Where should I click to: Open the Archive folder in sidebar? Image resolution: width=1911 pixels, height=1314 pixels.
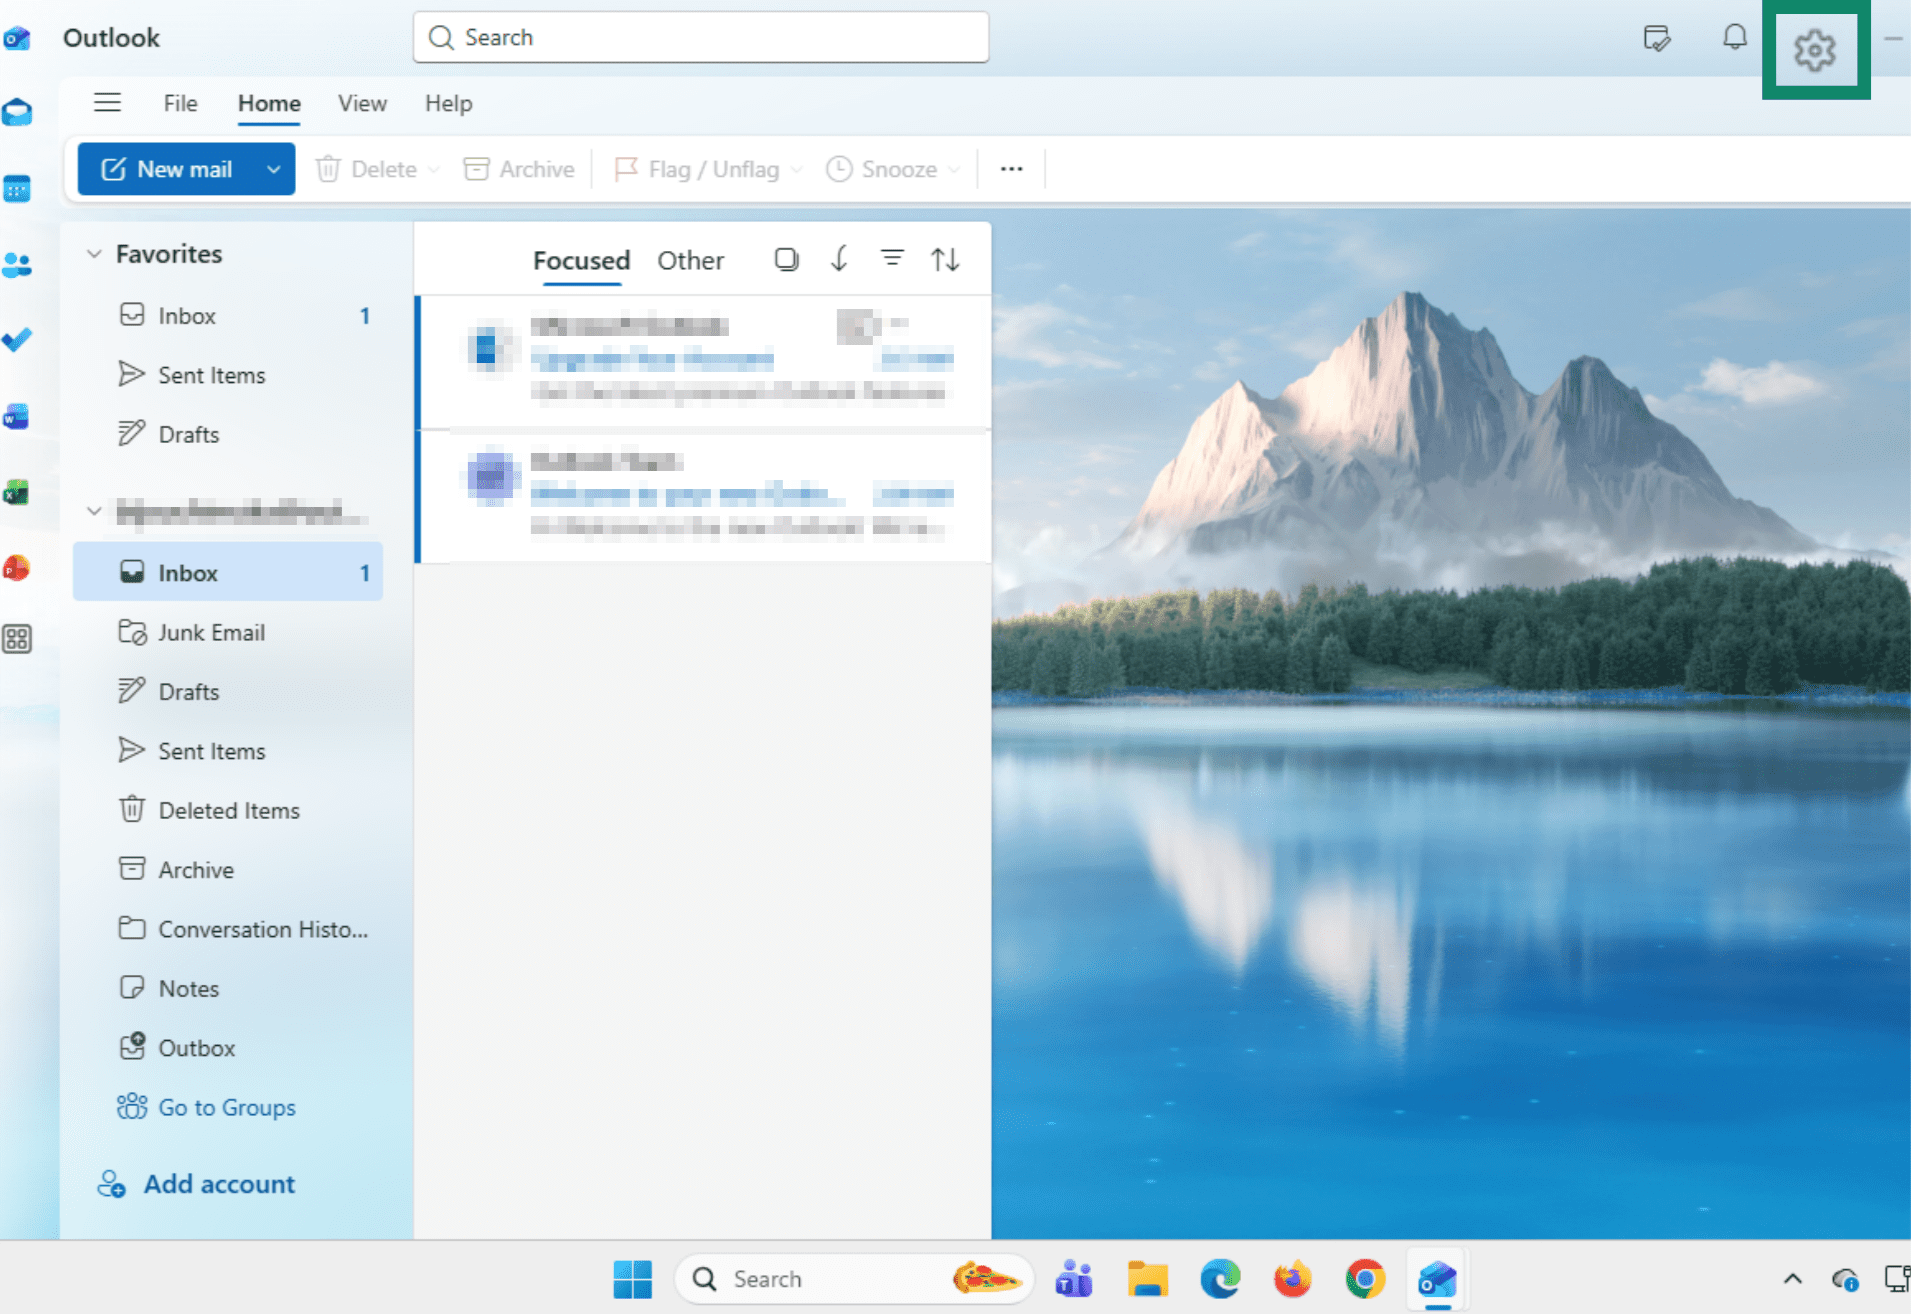pyautogui.click(x=229, y=870)
